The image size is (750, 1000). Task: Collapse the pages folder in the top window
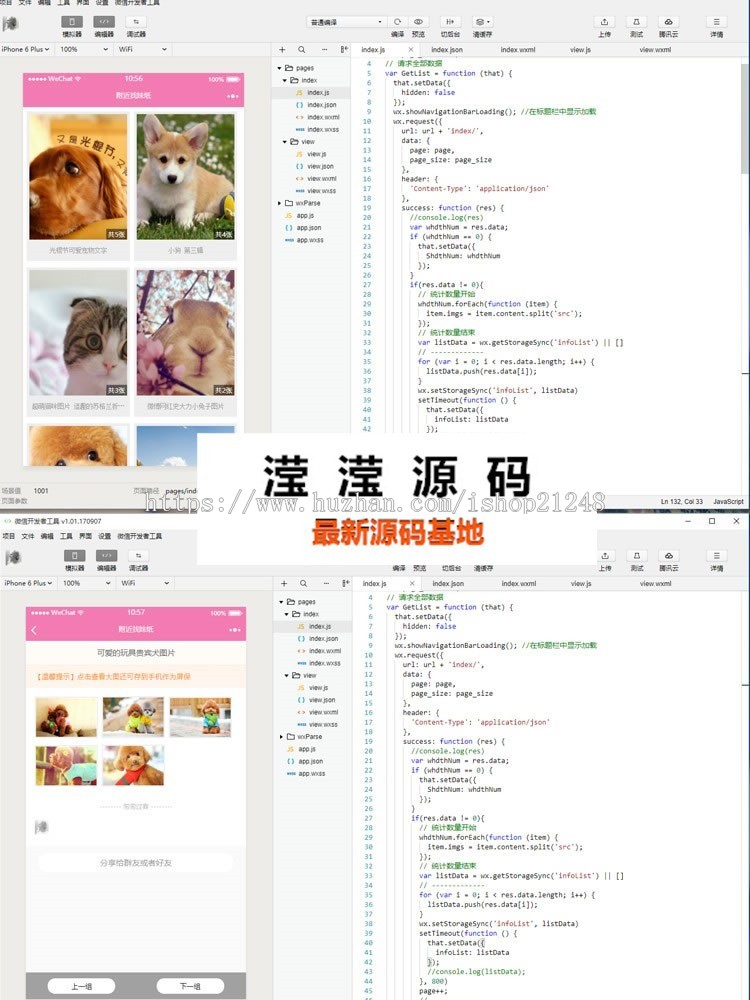pos(279,68)
